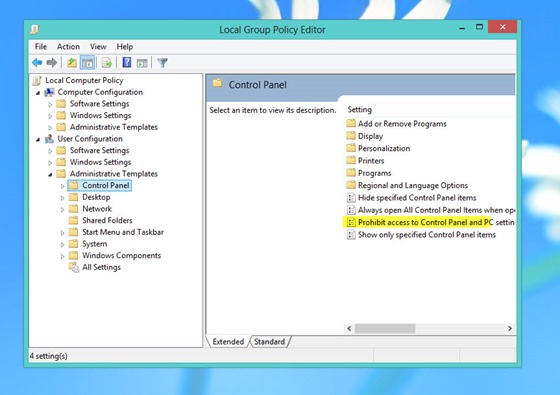Screen dimensions: 560x395
Task: Expand the Windows Components tree node
Action: click(62, 256)
